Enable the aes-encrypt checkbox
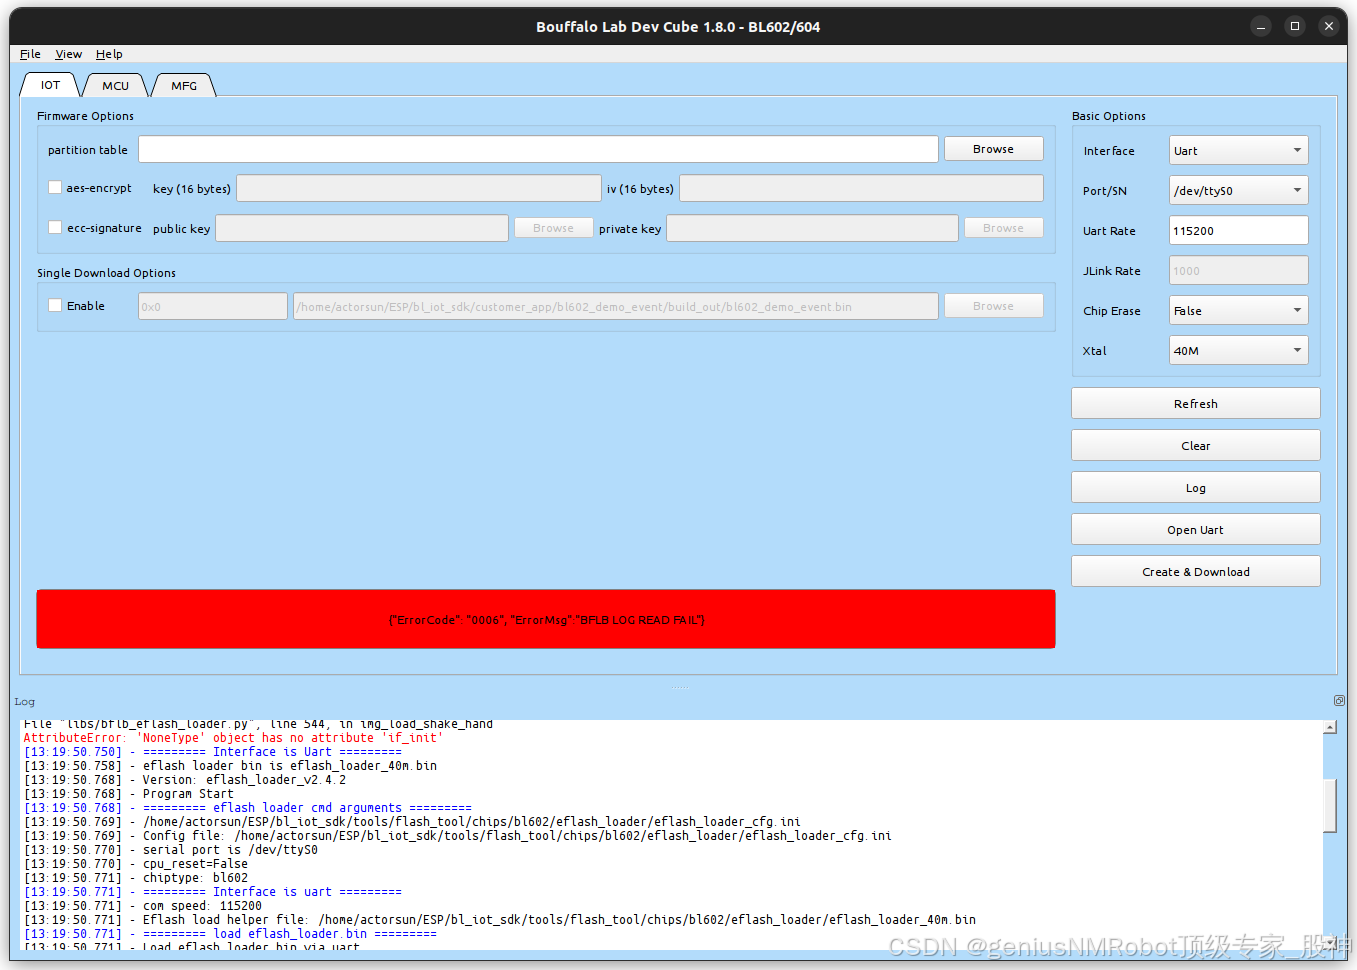The width and height of the screenshot is (1357, 970). click(55, 187)
